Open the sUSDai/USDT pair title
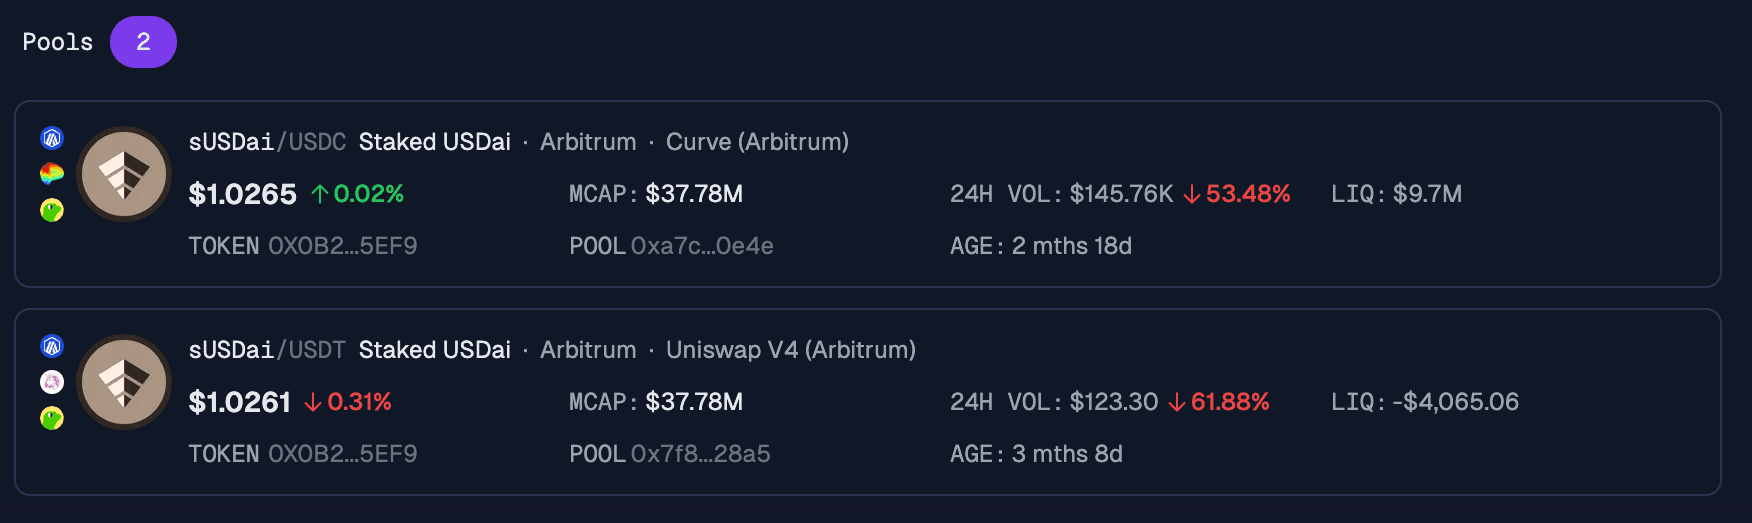1752x523 pixels. tap(267, 350)
